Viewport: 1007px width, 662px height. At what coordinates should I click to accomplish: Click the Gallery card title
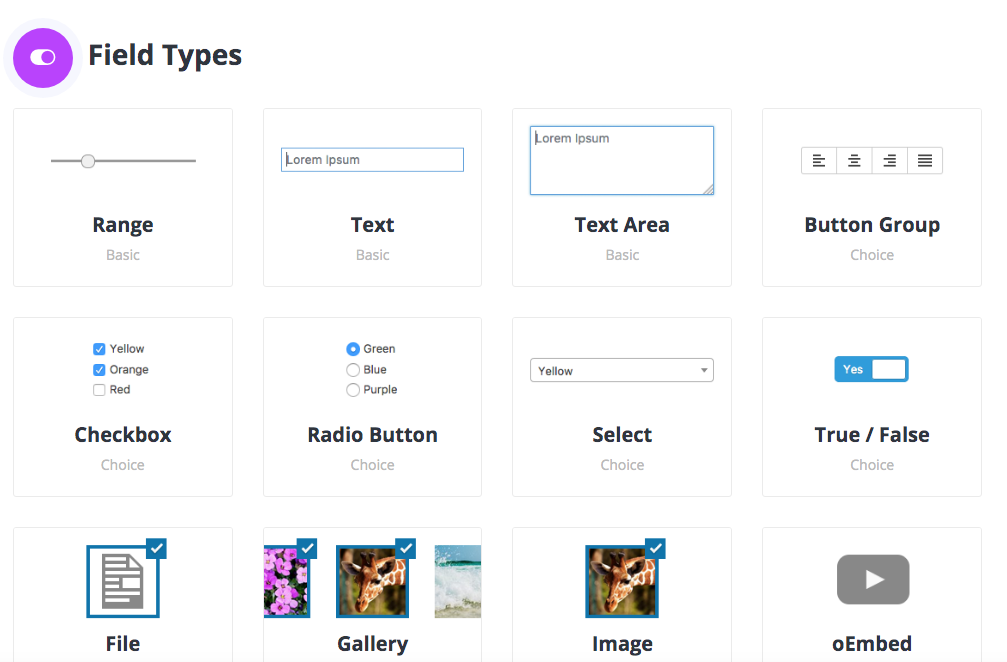[x=372, y=644]
